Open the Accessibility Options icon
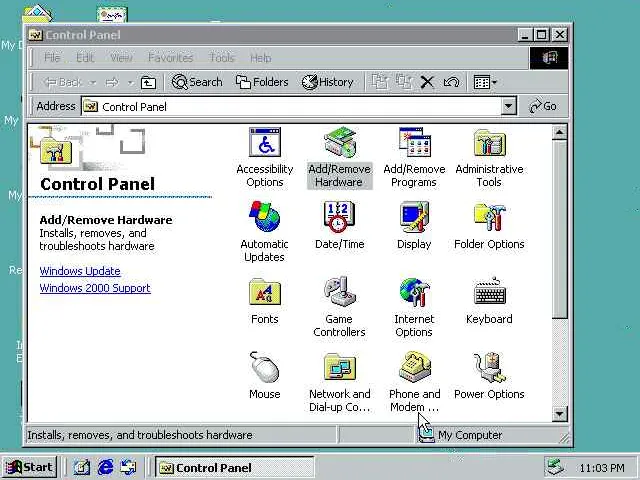Image resolution: width=640 pixels, height=480 pixels. point(264,157)
